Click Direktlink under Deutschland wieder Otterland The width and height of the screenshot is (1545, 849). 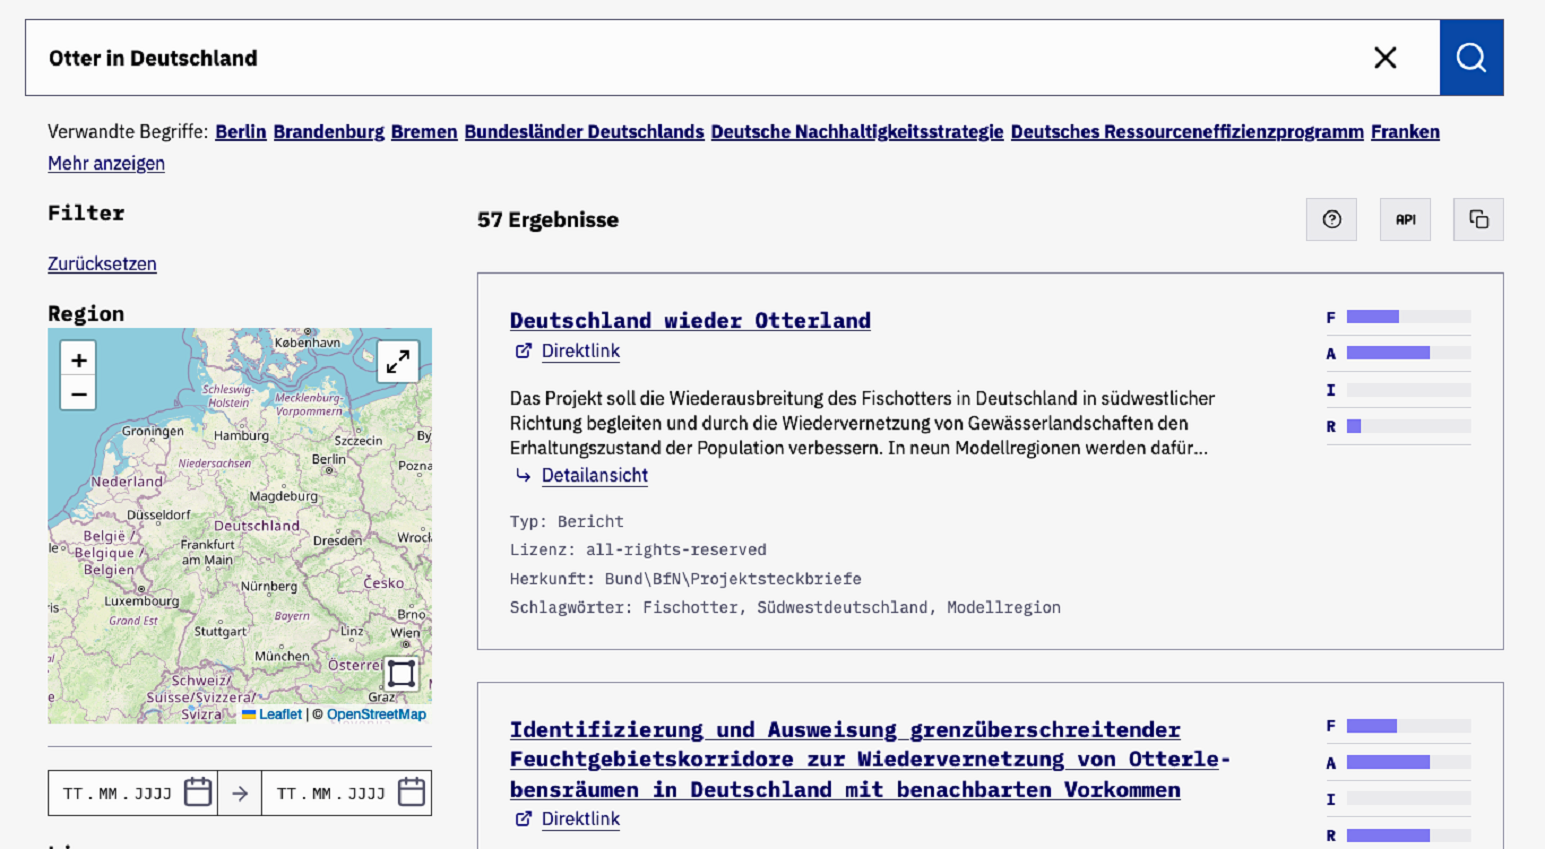pyautogui.click(x=580, y=351)
